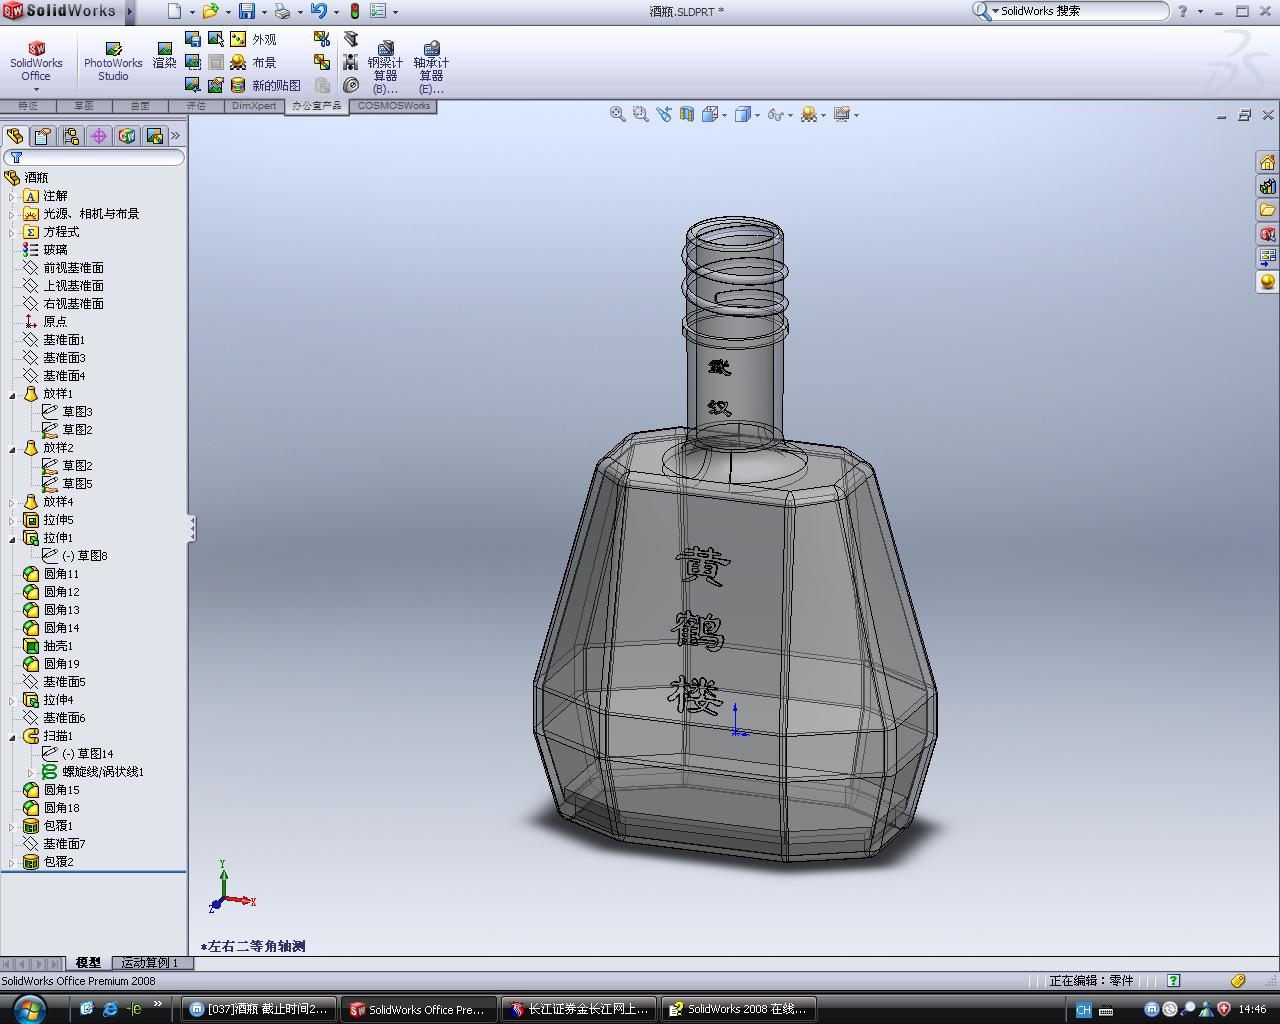Image resolution: width=1280 pixels, height=1024 pixels.
Task: Open the 钢梁计算器 beam calculator
Action: coord(385,68)
